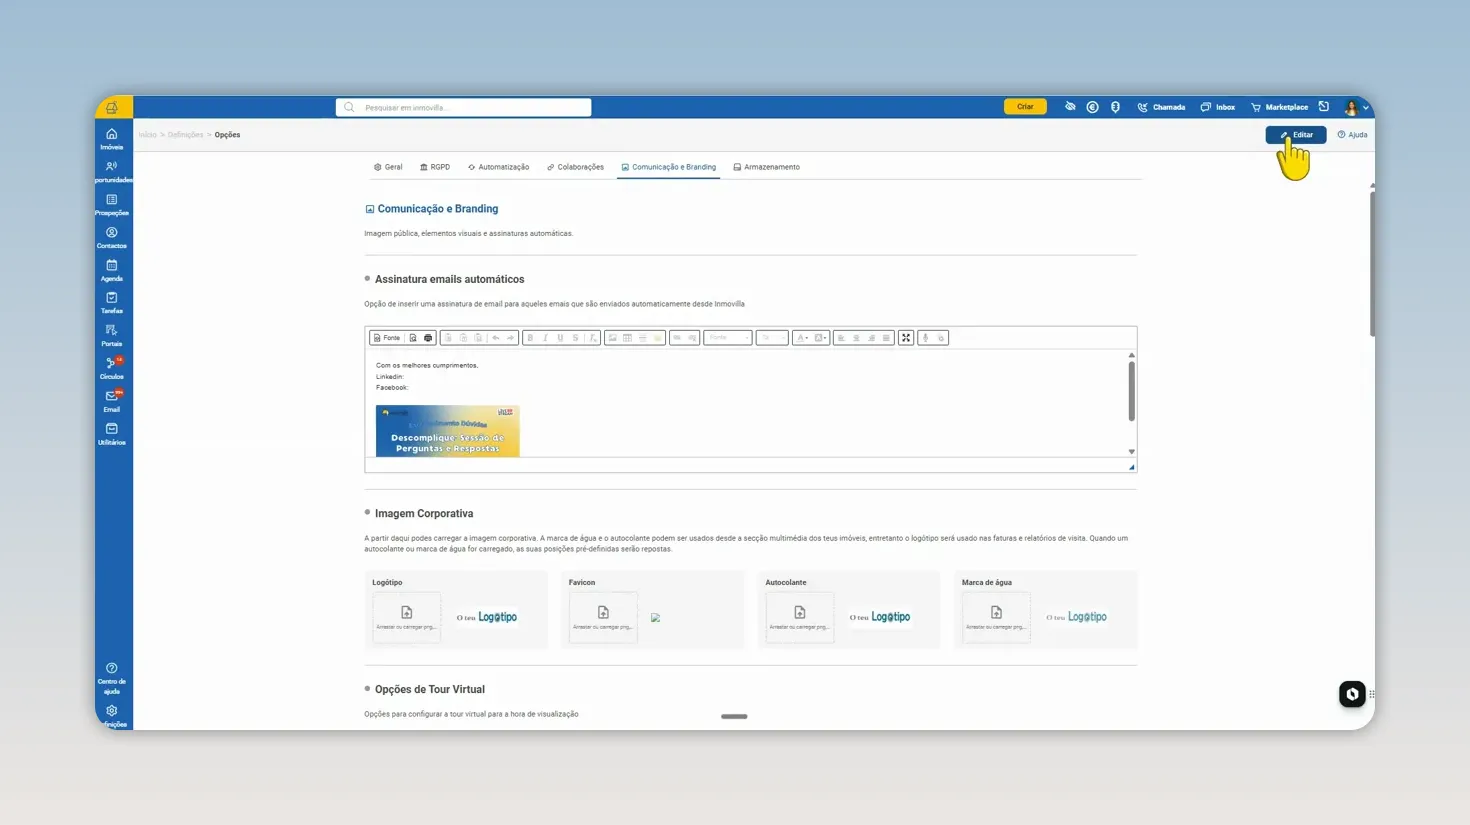Open the font name dropdown in the editor
The width and height of the screenshot is (1470, 825).
(728, 338)
